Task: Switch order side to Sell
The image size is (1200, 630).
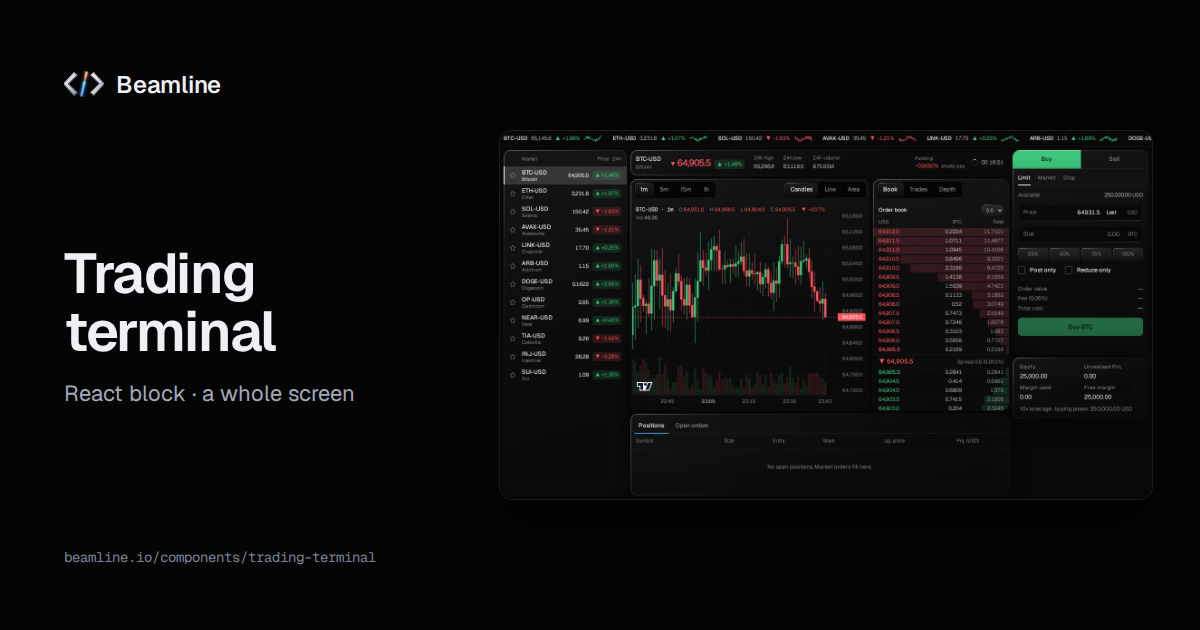Action: [1114, 159]
